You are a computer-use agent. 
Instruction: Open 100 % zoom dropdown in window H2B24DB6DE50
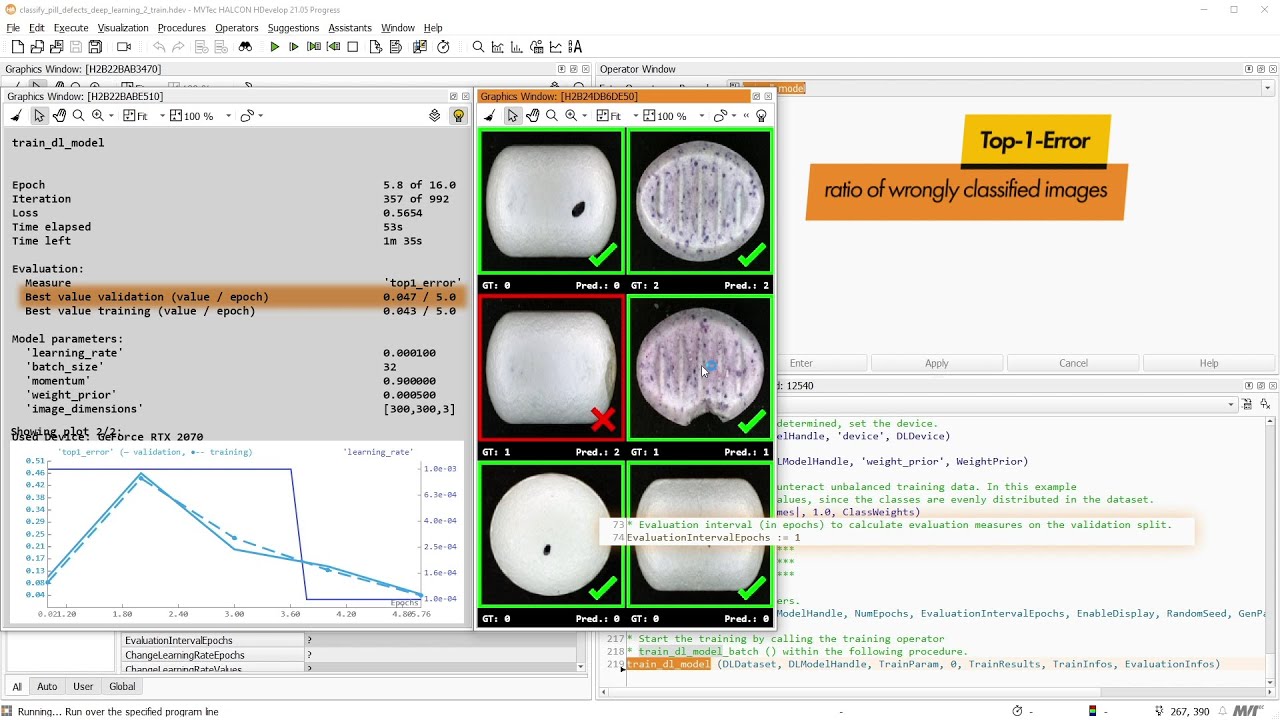click(701, 116)
